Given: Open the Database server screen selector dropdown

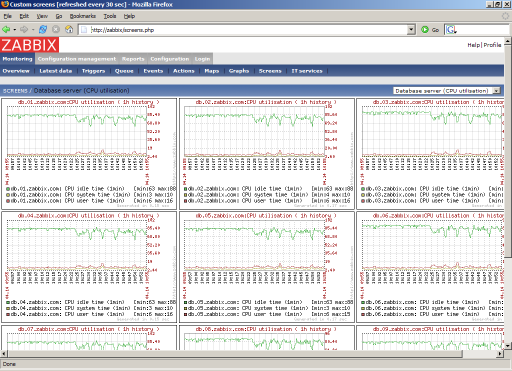Looking at the screenshot, I should pos(447,91).
